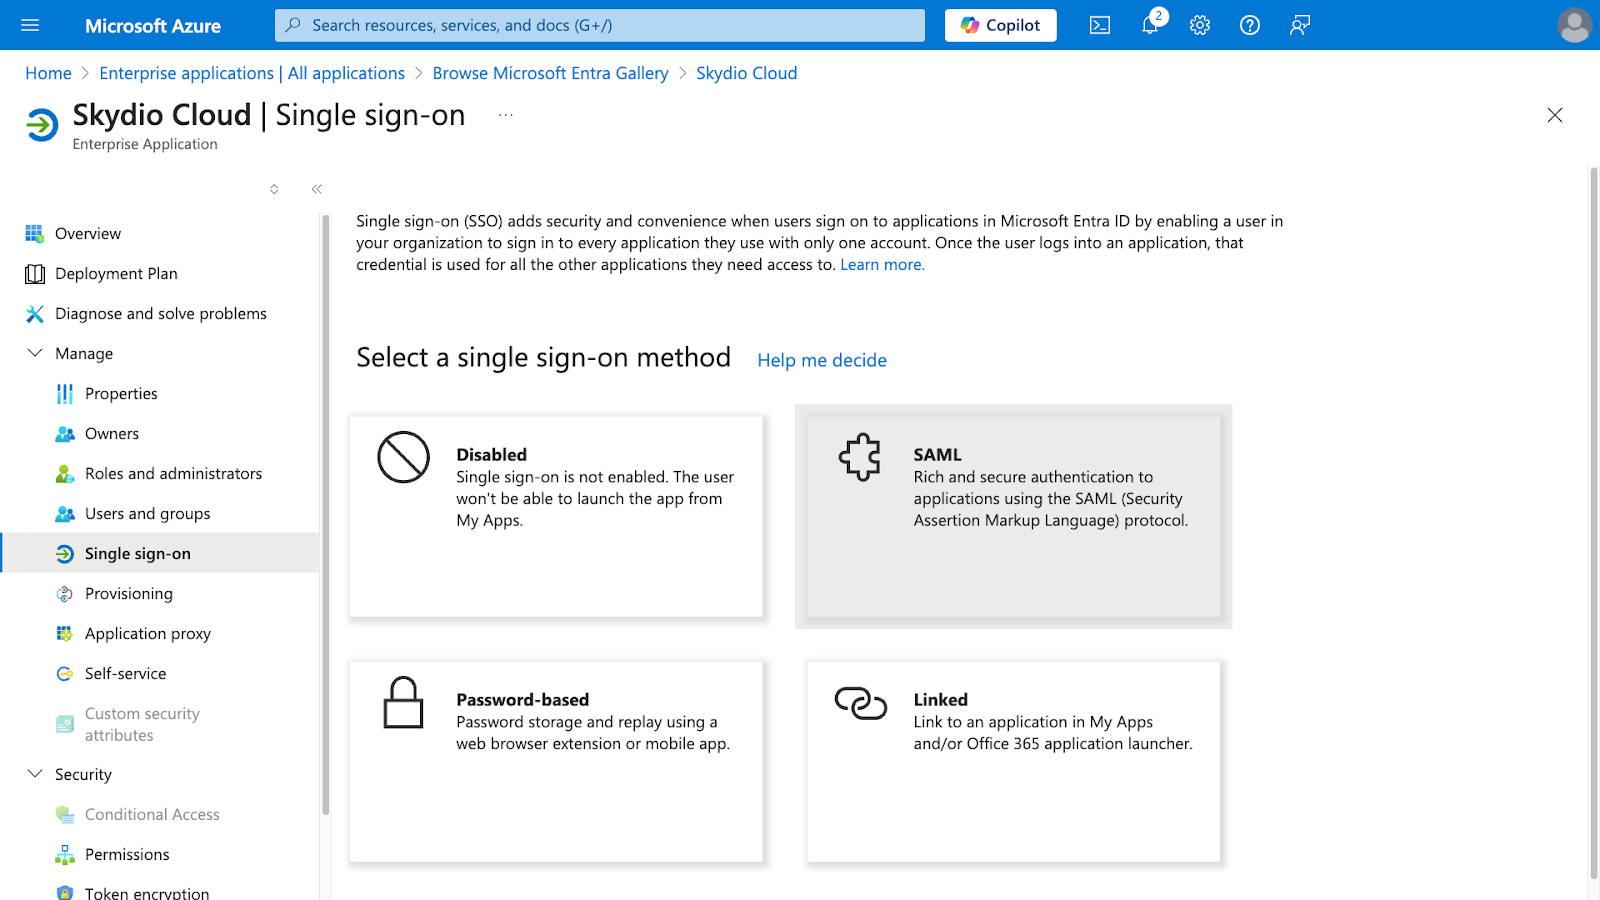
Task: Open the more options ellipsis beside title
Action: pyautogui.click(x=506, y=115)
